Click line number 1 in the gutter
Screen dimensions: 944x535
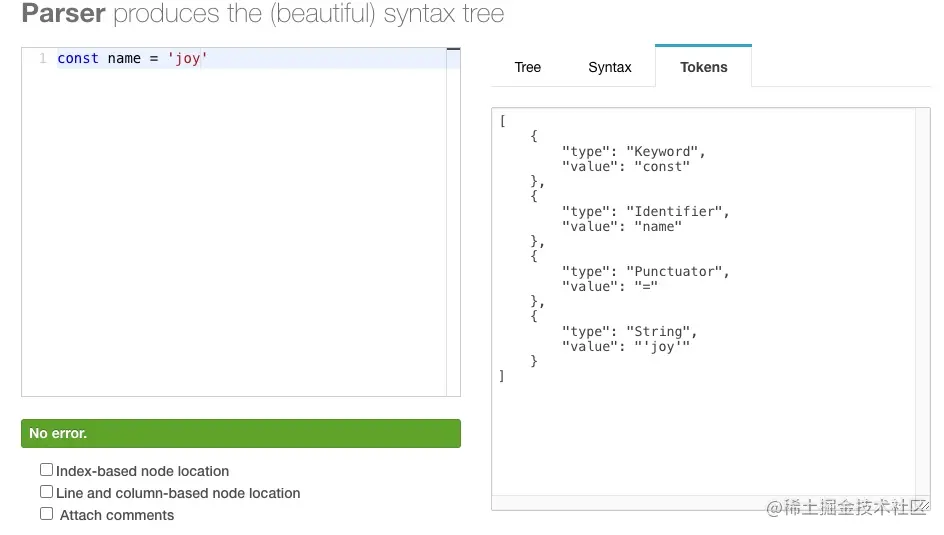(43, 59)
